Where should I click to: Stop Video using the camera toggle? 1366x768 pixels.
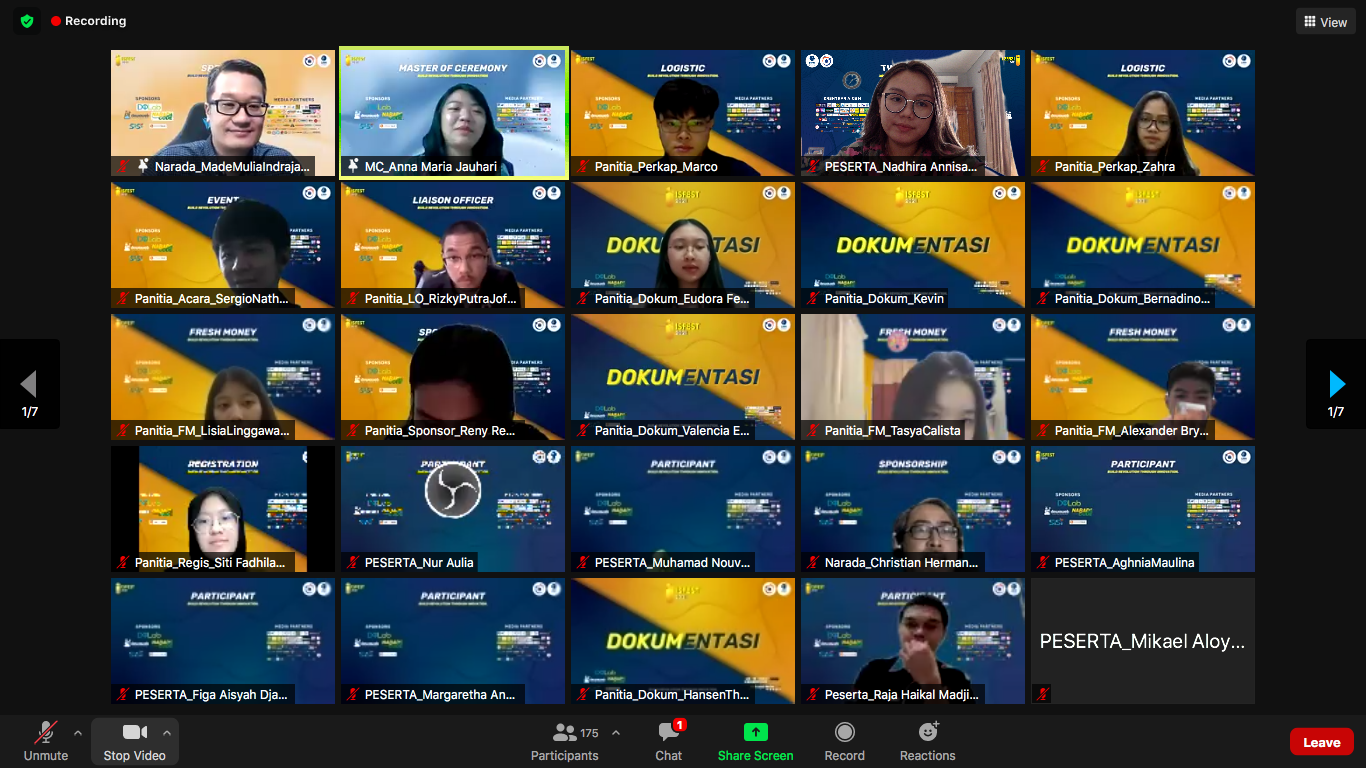[x=134, y=742]
